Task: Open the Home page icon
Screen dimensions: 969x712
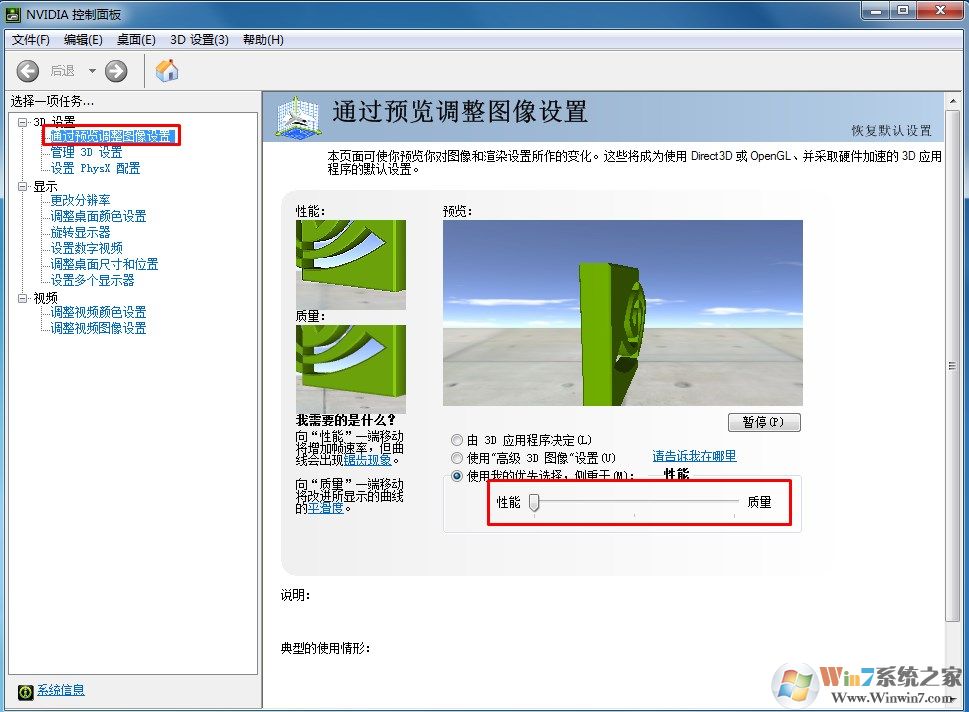Action: click(167, 70)
